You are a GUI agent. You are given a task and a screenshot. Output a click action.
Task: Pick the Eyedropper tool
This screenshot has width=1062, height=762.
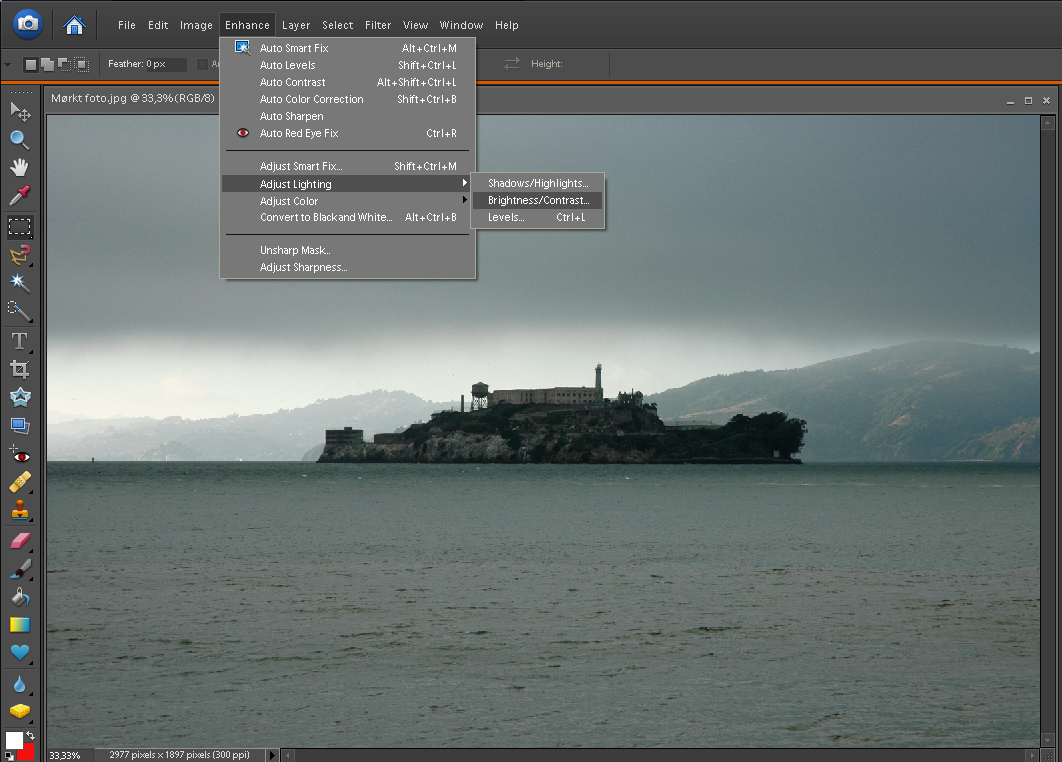coord(19,195)
